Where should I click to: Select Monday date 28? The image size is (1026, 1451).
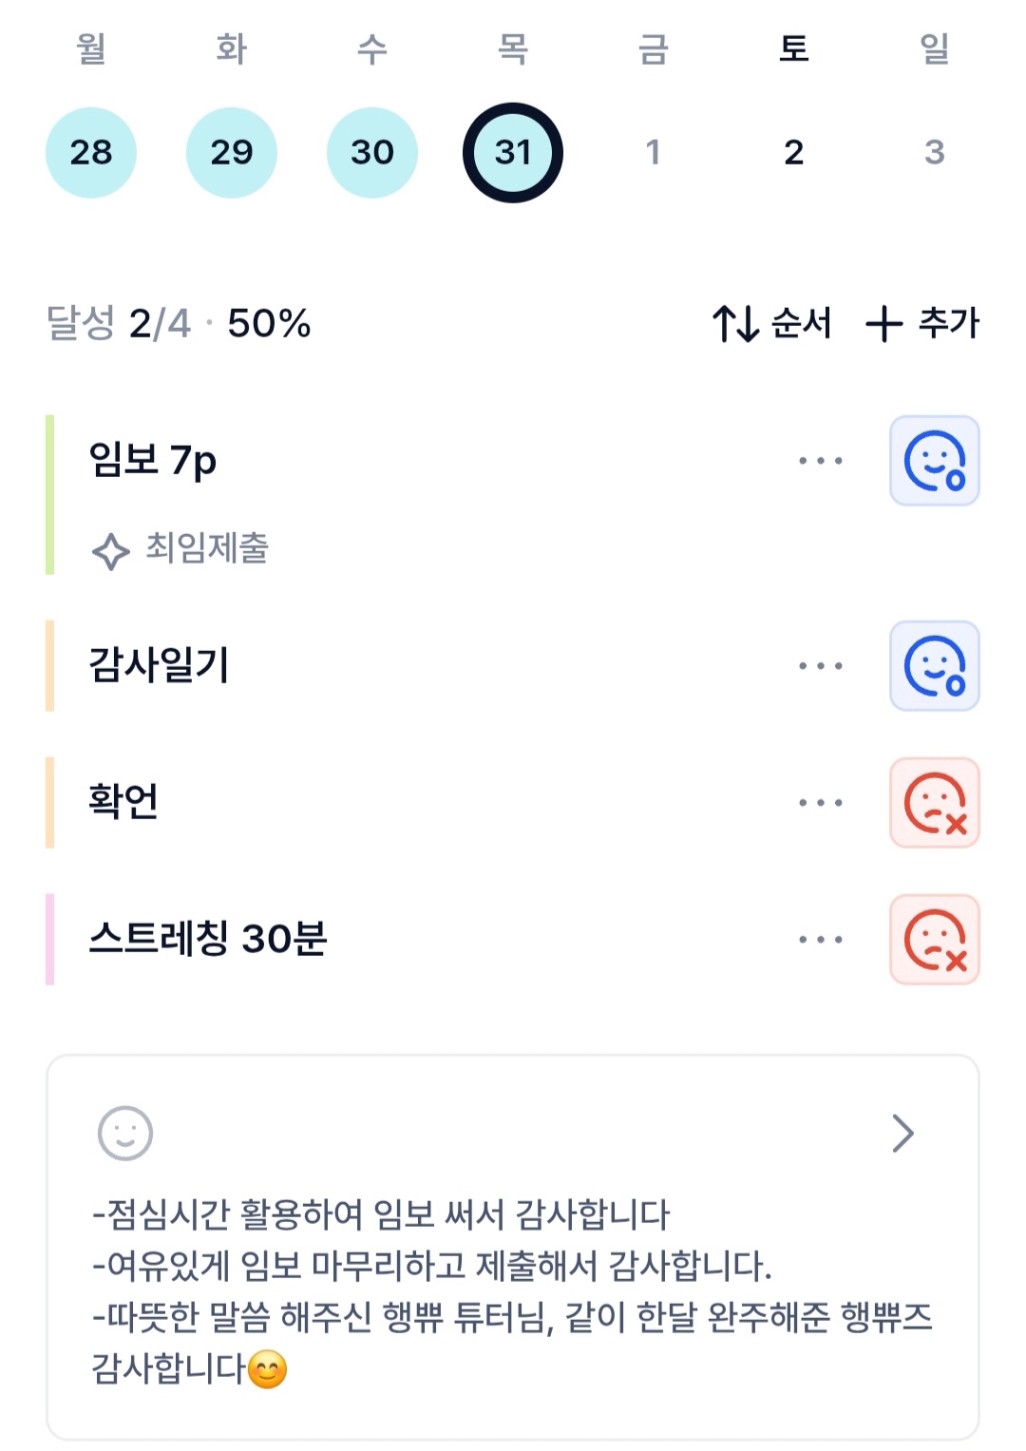(91, 152)
